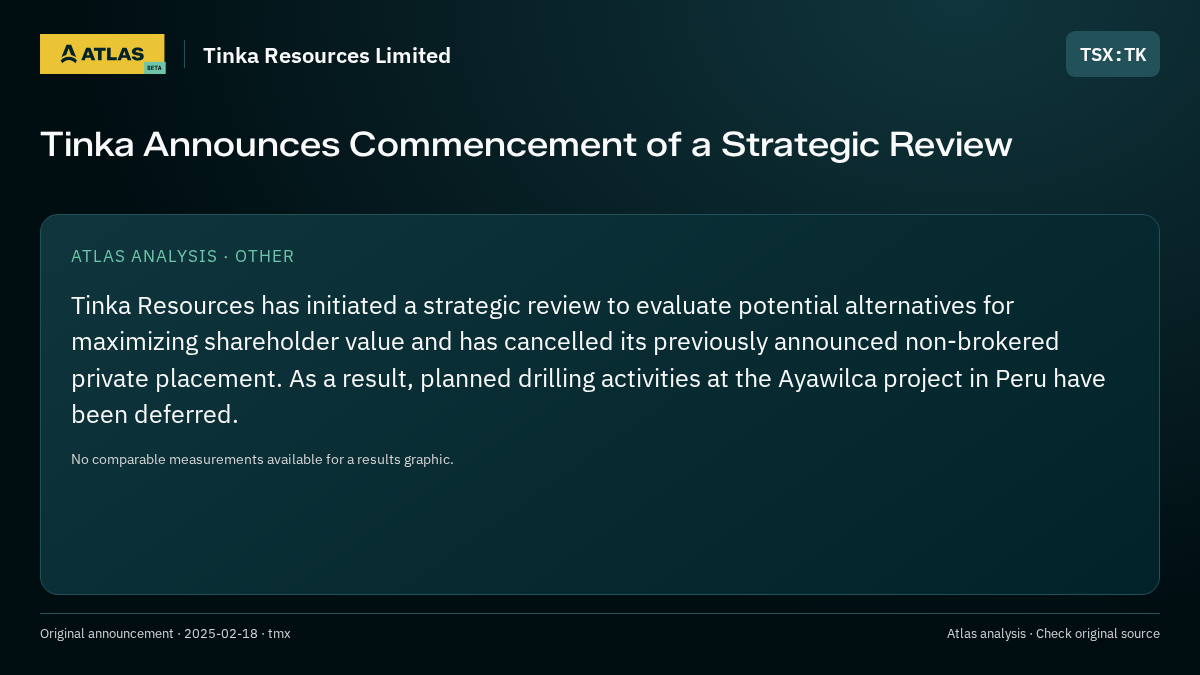
Task: Select the headline about Strategic Review
Action: [526, 145]
